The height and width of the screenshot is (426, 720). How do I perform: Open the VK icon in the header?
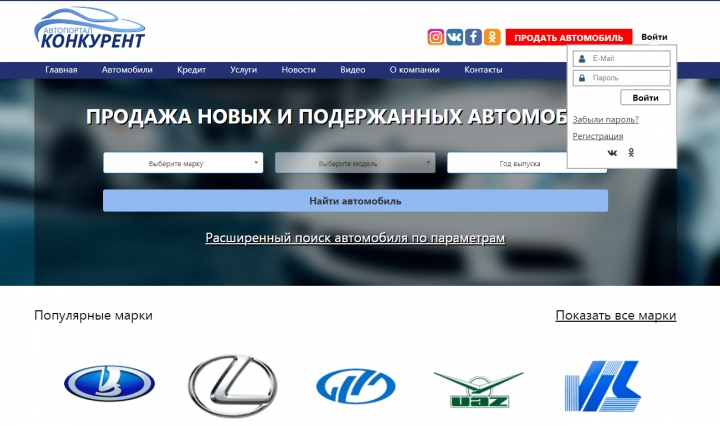[x=455, y=37]
